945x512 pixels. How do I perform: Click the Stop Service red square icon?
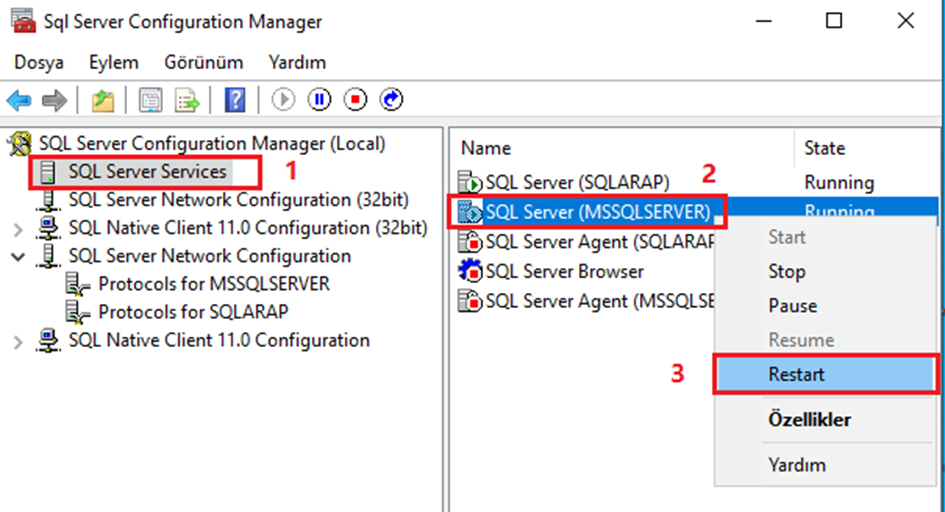(x=356, y=99)
